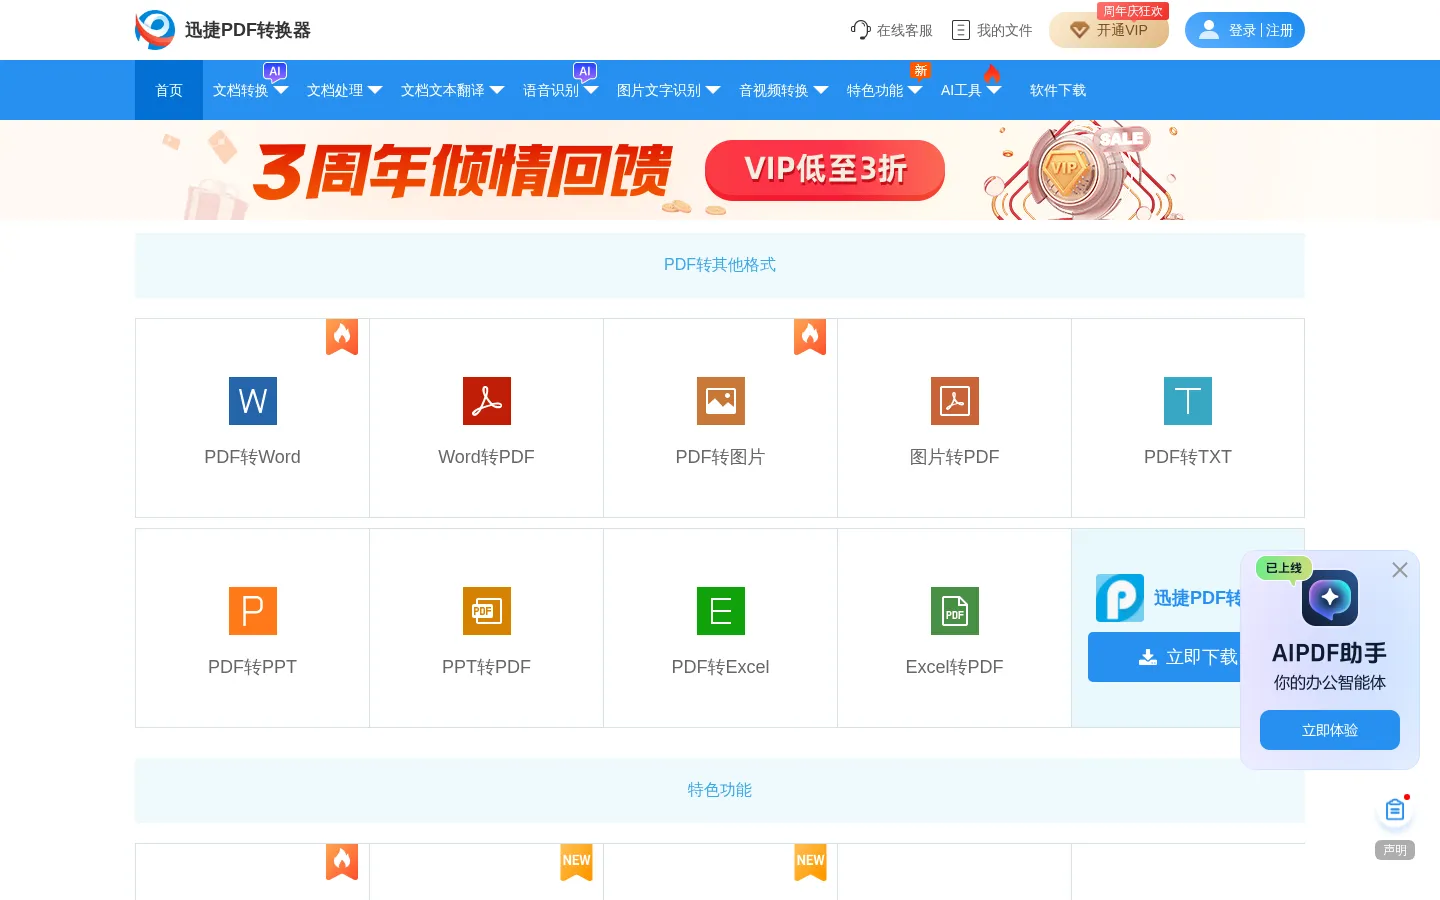This screenshot has width=1440, height=900.
Task: Expand the 音视频转换 dropdown arrow
Action: point(821,90)
